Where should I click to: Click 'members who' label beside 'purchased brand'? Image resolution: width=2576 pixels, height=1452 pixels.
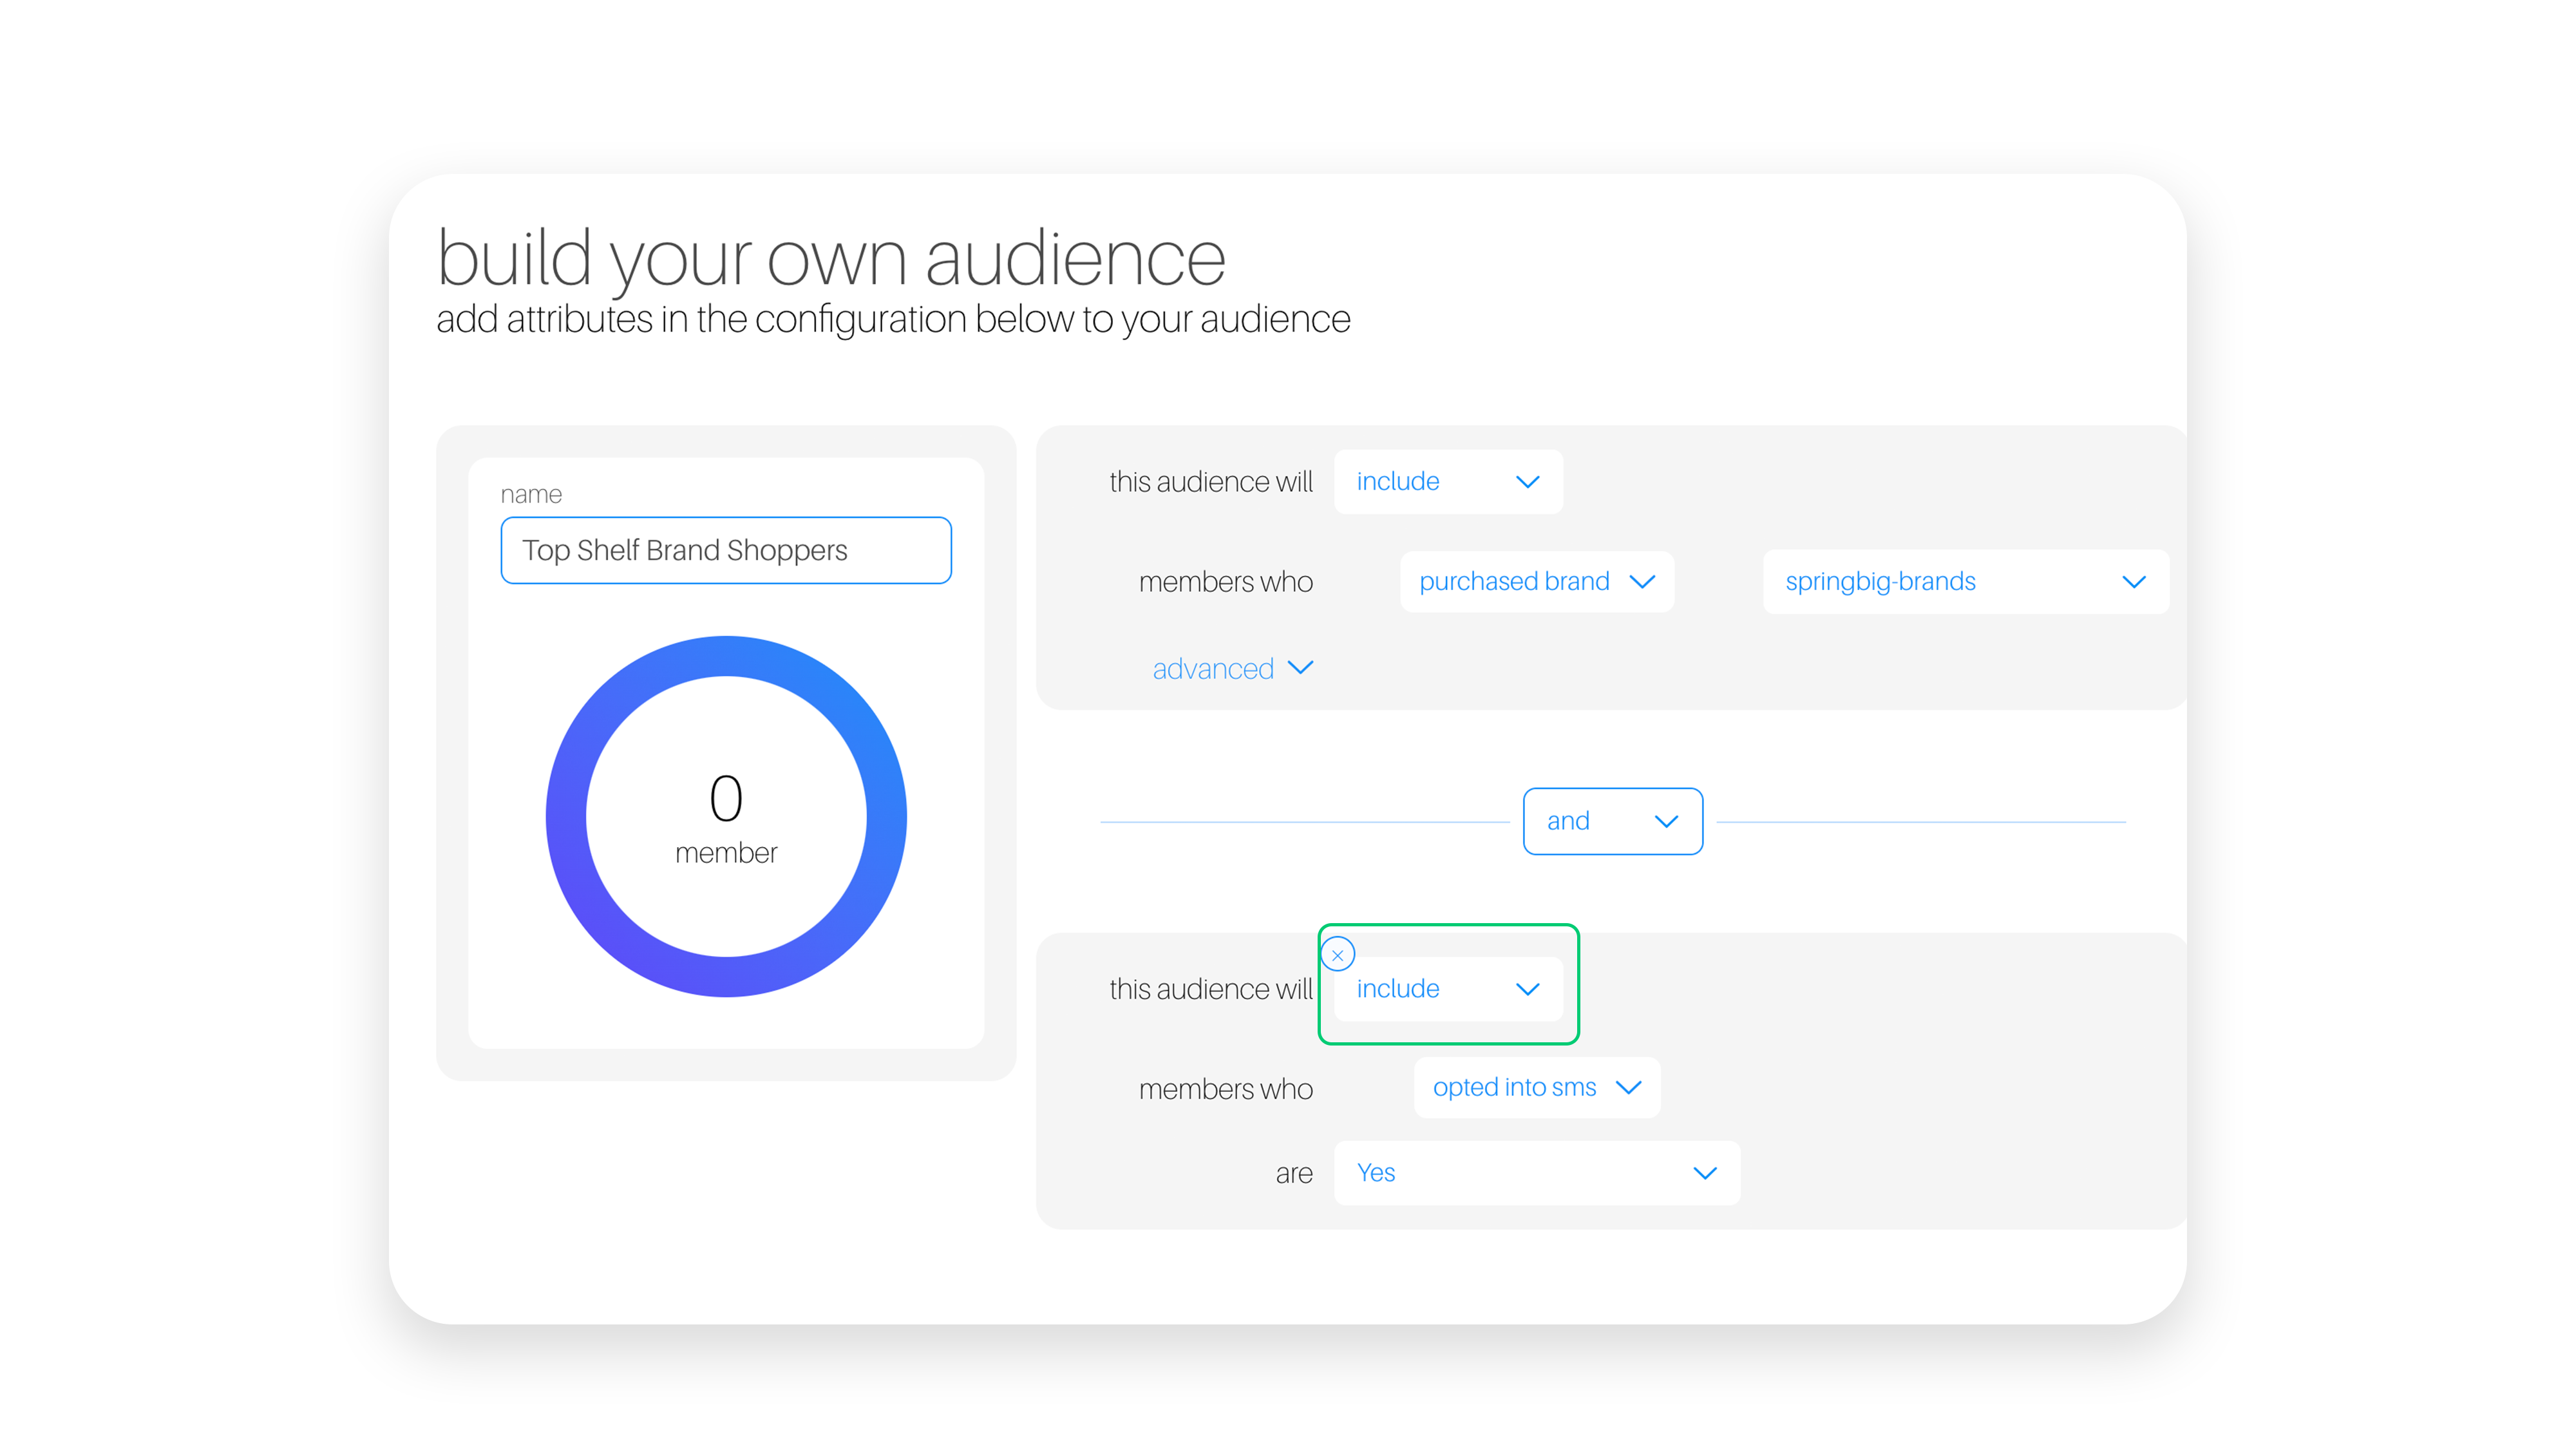1226,582
